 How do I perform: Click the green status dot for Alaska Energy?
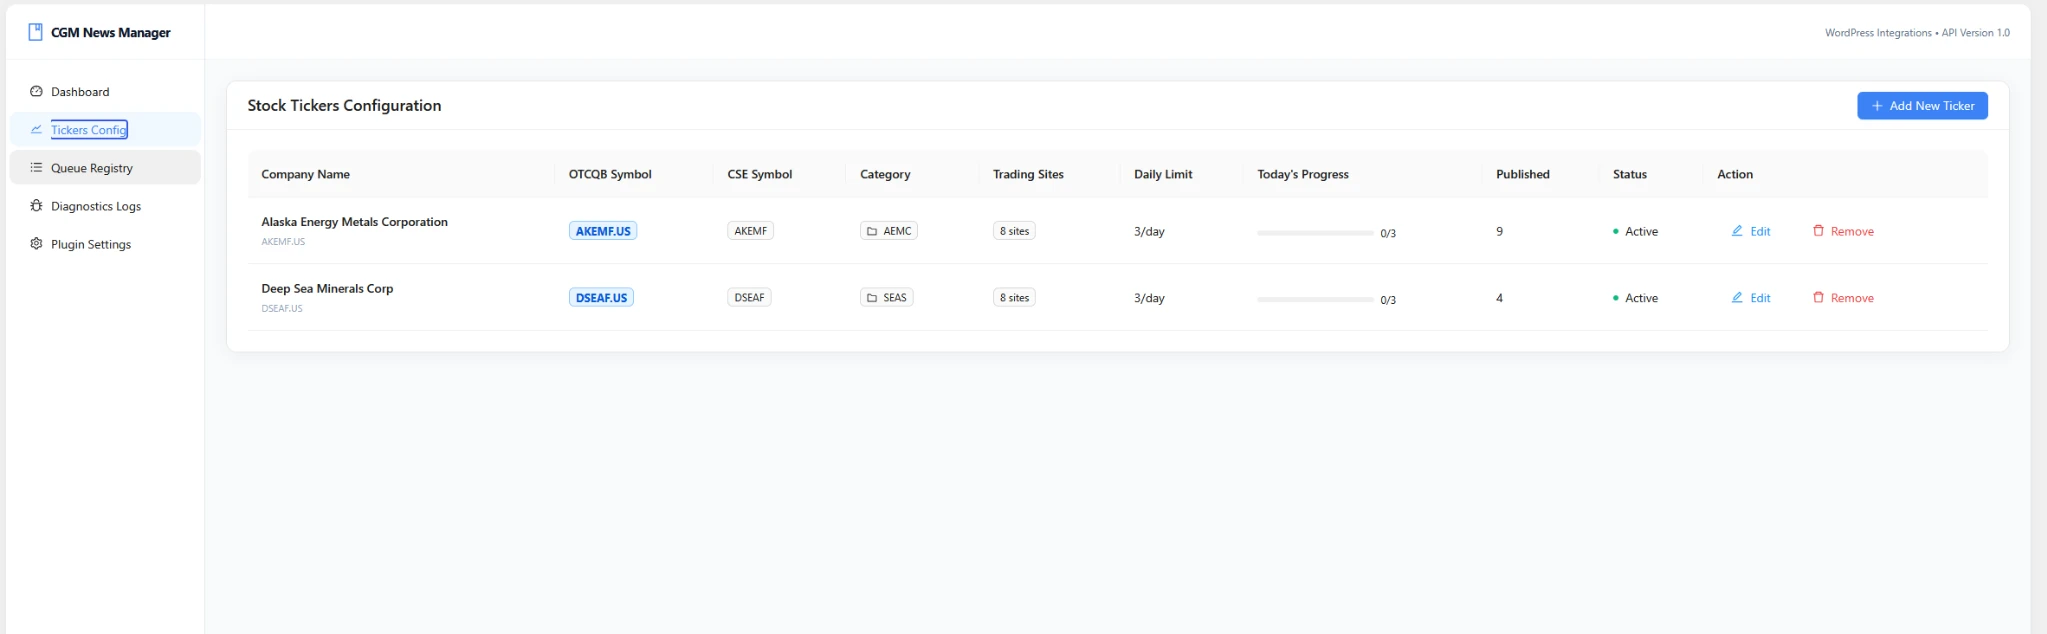1615,231
